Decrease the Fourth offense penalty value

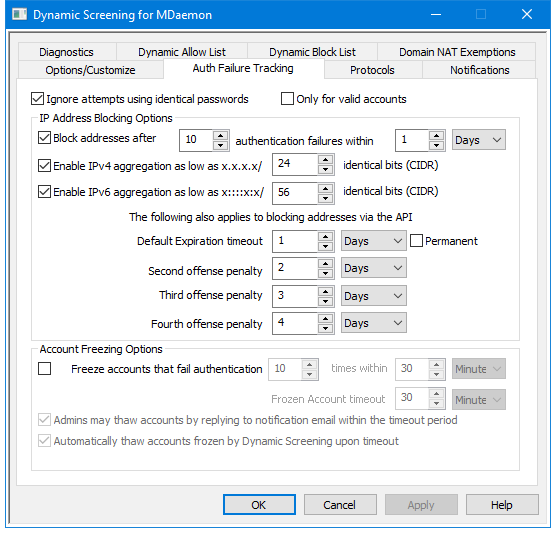point(325,328)
